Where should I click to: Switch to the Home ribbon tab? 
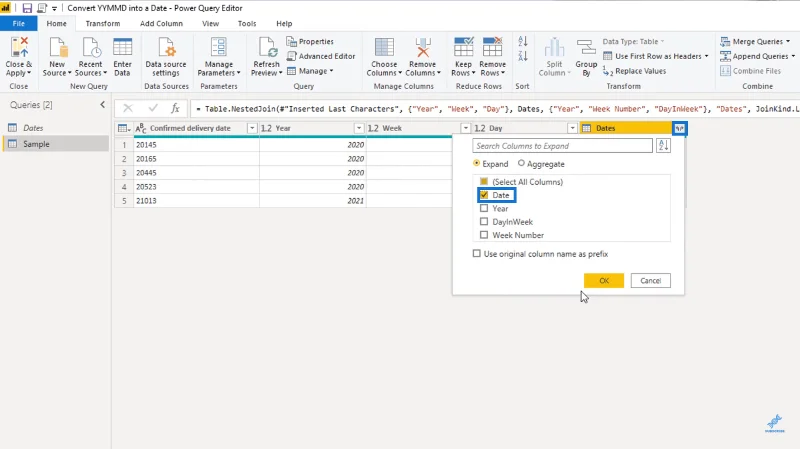pos(56,23)
